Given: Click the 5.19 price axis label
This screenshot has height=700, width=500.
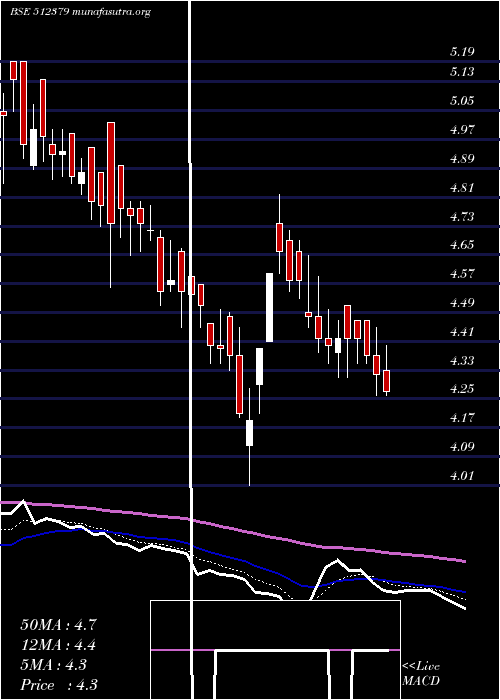Looking at the screenshot, I should (x=462, y=52).
